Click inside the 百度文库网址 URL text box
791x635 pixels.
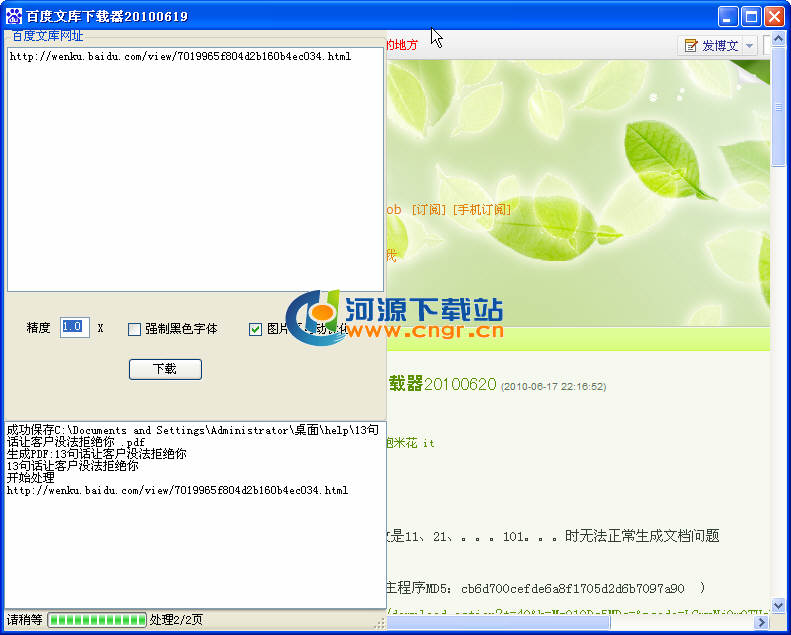click(195, 169)
